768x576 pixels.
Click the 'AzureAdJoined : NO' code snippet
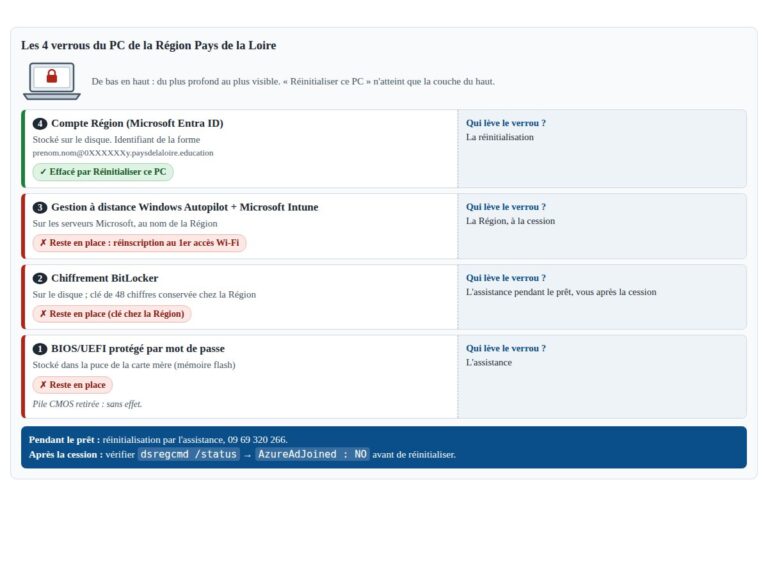point(312,455)
